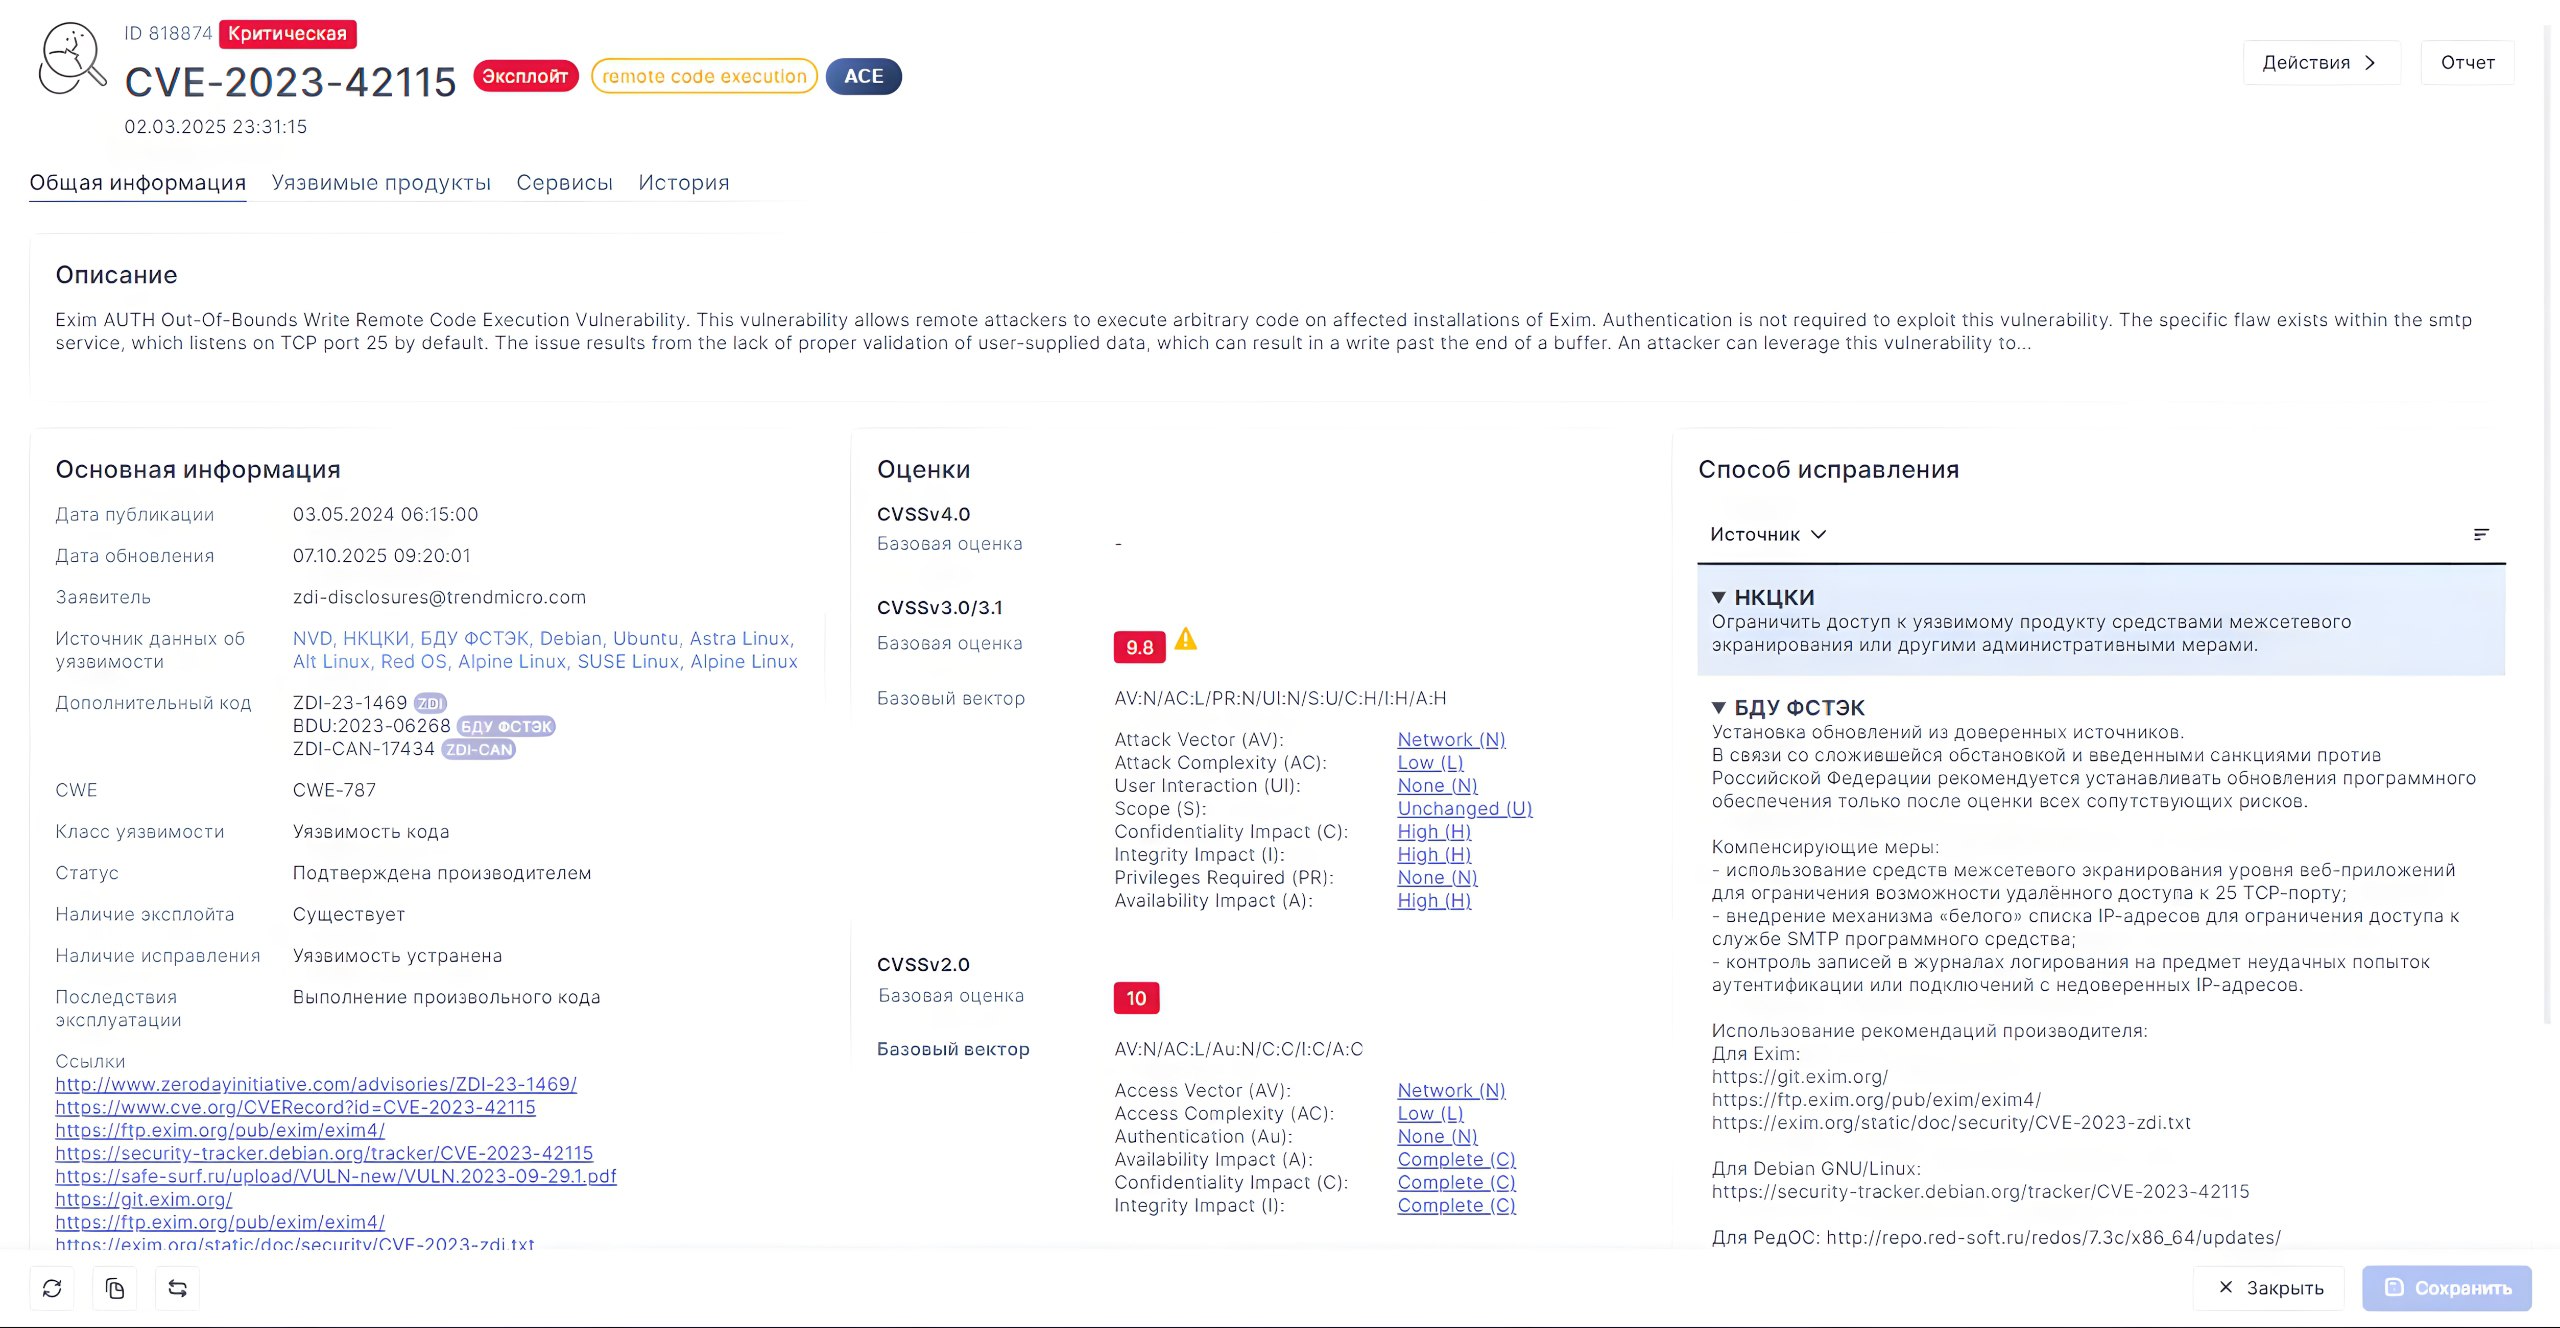Image resolution: width=2560 pixels, height=1328 pixels.
Task: Click the Закрыть button
Action: point(2270,1288)
